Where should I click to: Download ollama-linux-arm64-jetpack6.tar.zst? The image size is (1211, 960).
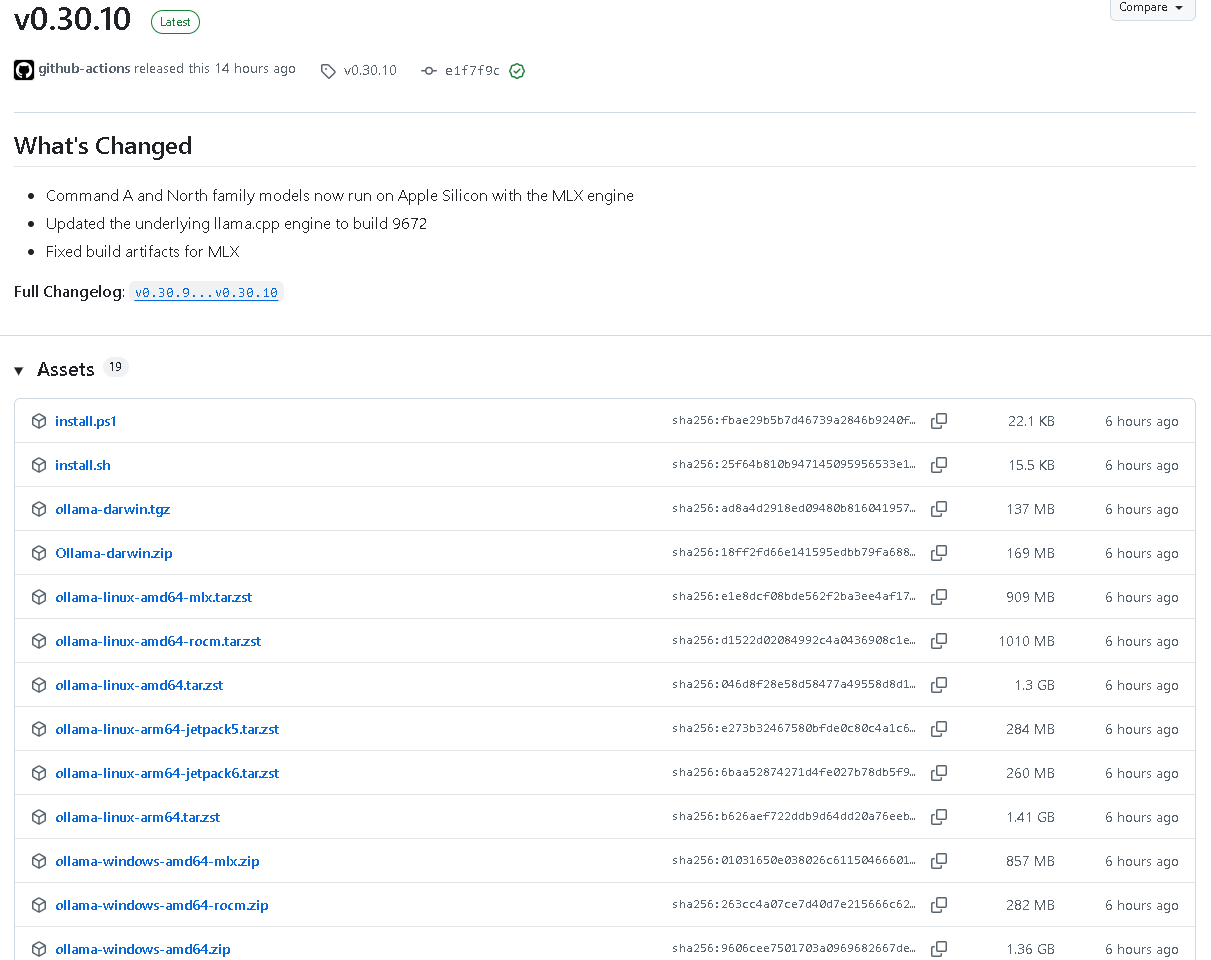[167, 773]
